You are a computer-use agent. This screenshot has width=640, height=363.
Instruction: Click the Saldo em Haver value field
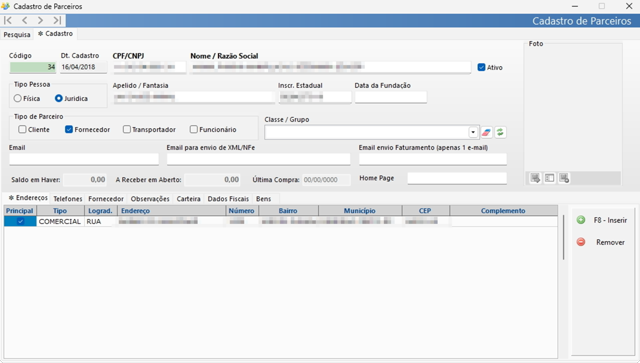[x=85, y=180]
